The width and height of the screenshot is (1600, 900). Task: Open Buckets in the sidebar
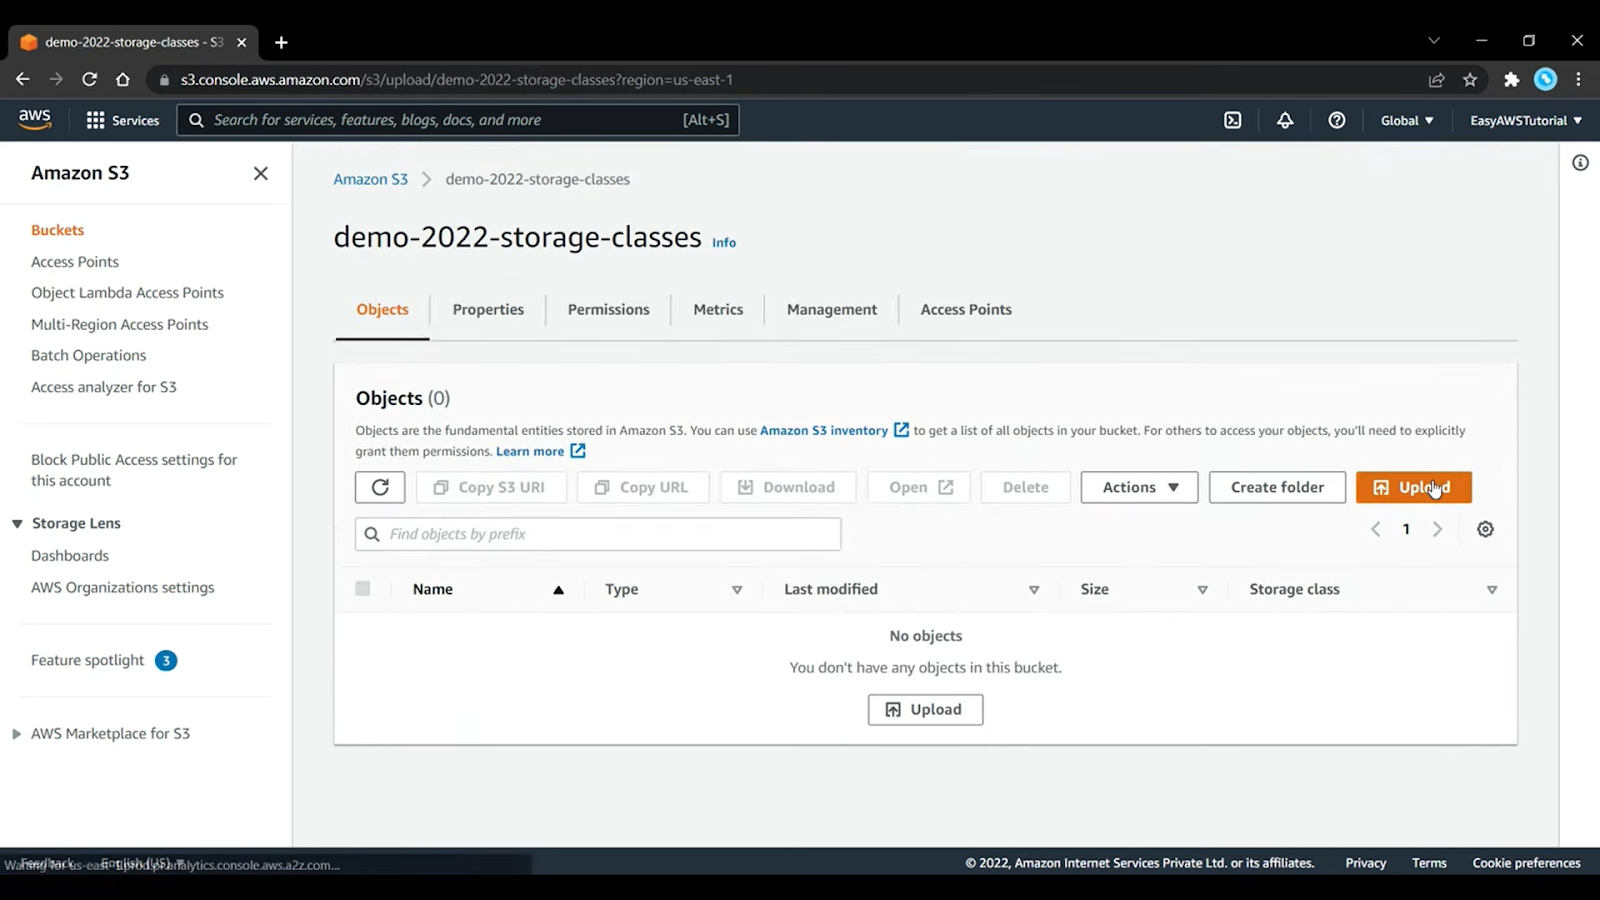(x=58, y=230)
